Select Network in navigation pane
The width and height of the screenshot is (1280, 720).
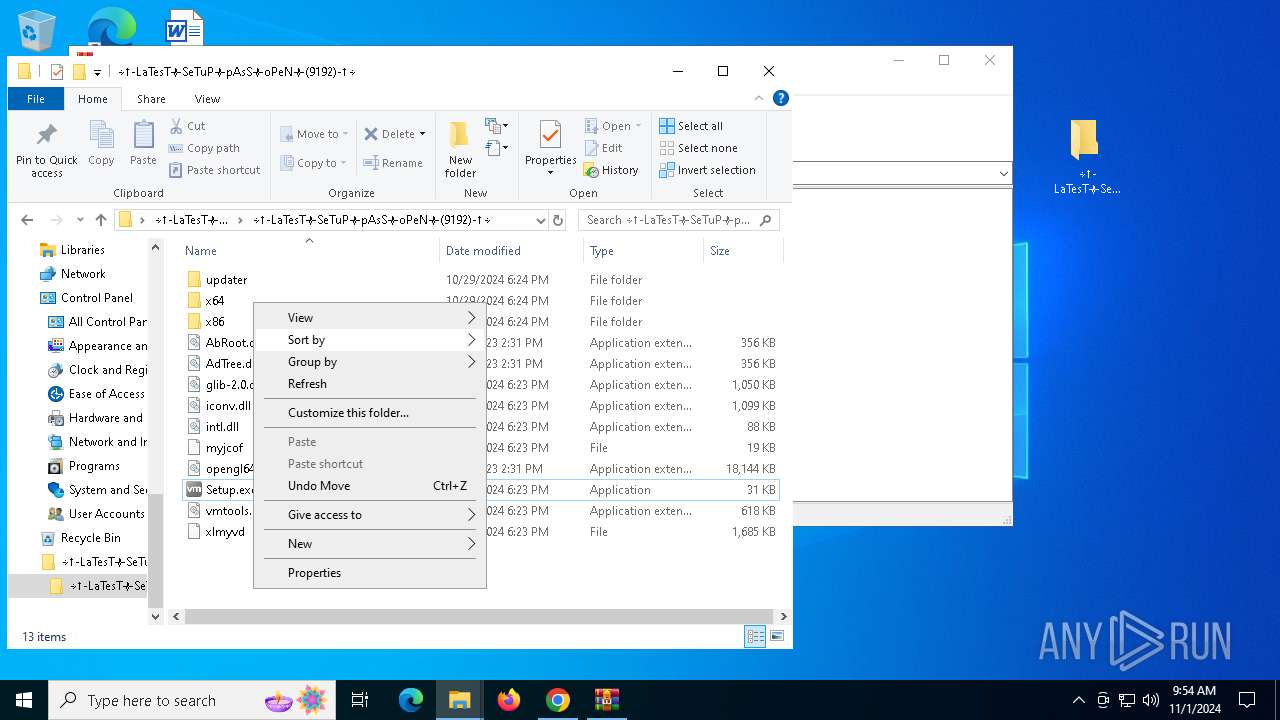coord(82,274)
